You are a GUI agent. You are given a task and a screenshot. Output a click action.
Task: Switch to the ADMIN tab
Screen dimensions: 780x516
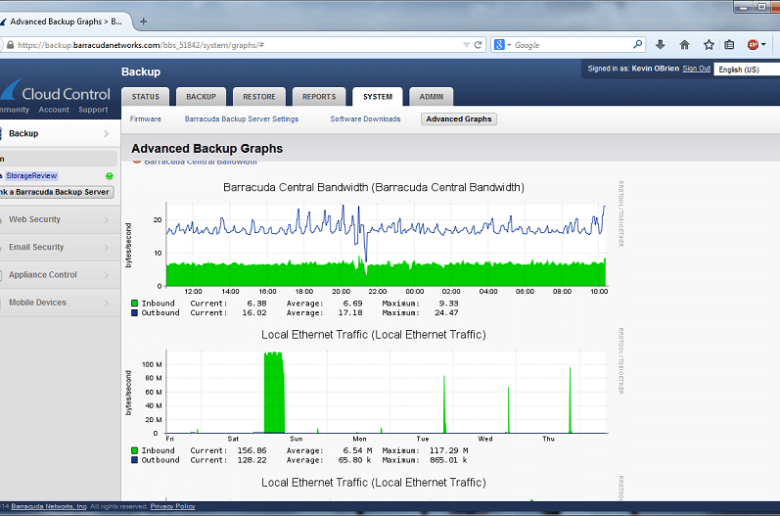click(431, 97)
